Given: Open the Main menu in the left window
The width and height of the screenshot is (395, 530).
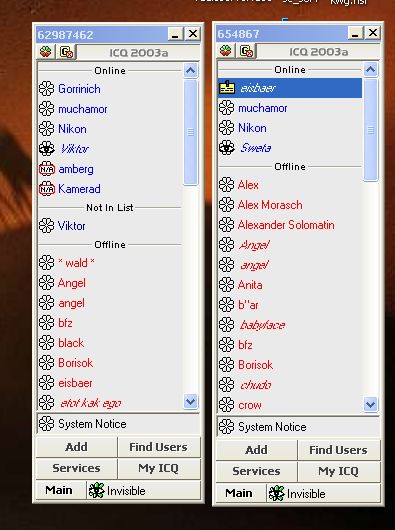Looking at the screenshot, I should (x=59, y=490).
